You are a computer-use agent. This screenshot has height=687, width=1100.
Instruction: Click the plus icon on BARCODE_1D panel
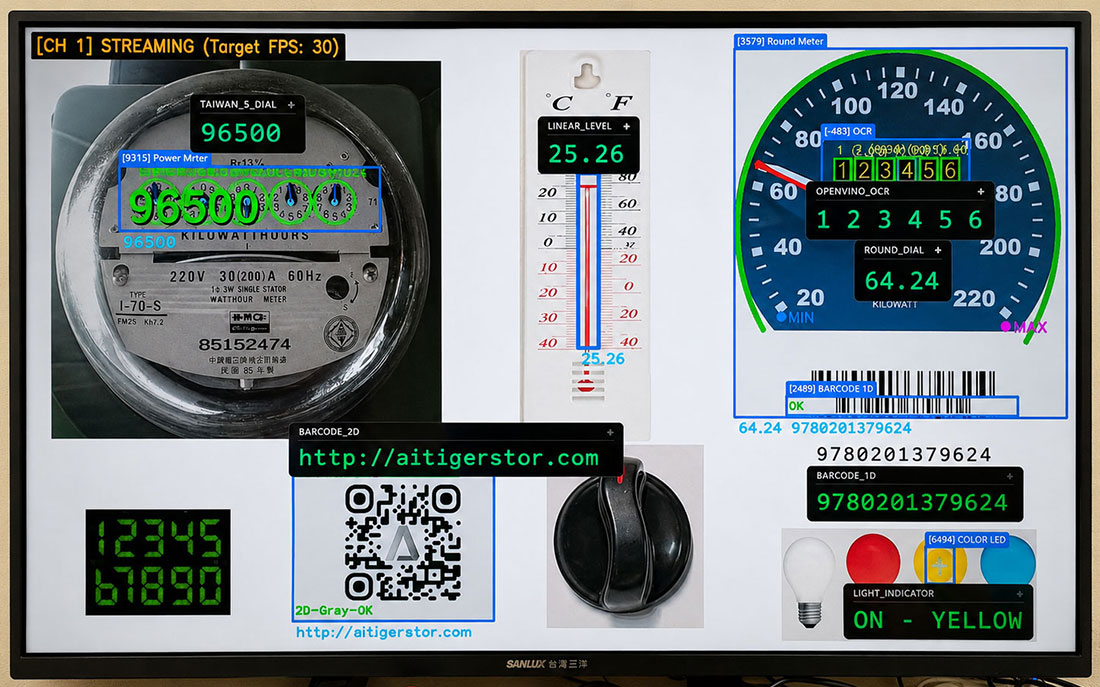(x=1010, y=476)
